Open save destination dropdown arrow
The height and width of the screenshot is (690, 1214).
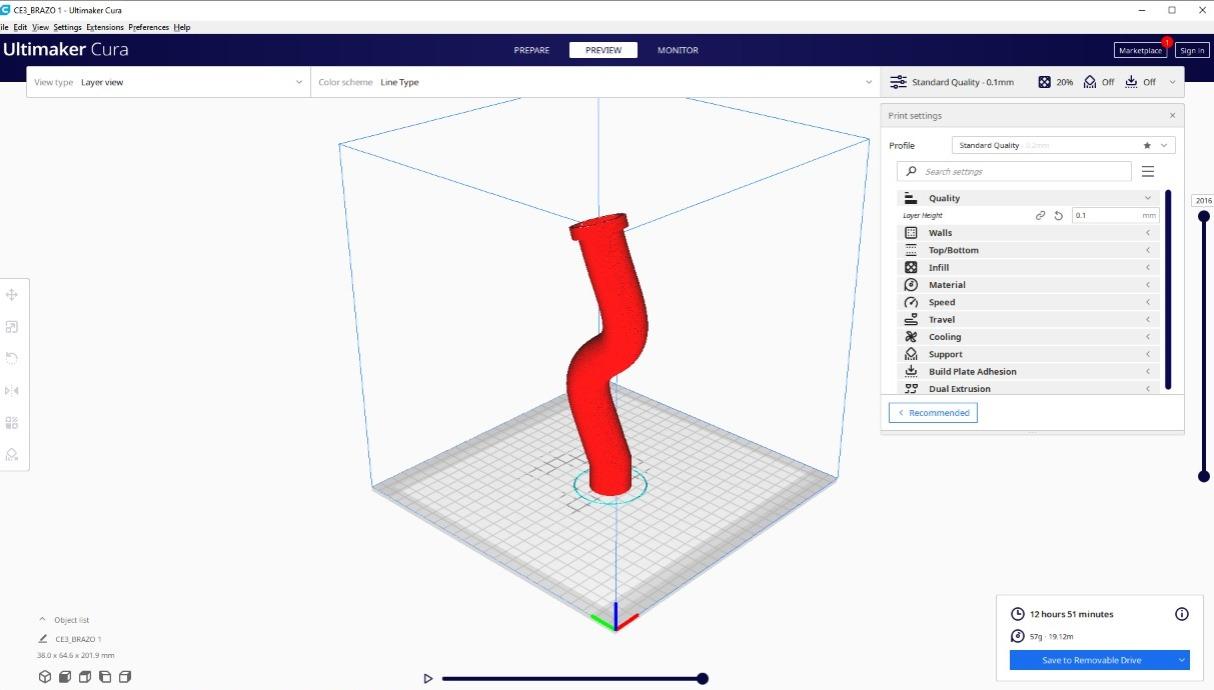[x=1182, y=660]
